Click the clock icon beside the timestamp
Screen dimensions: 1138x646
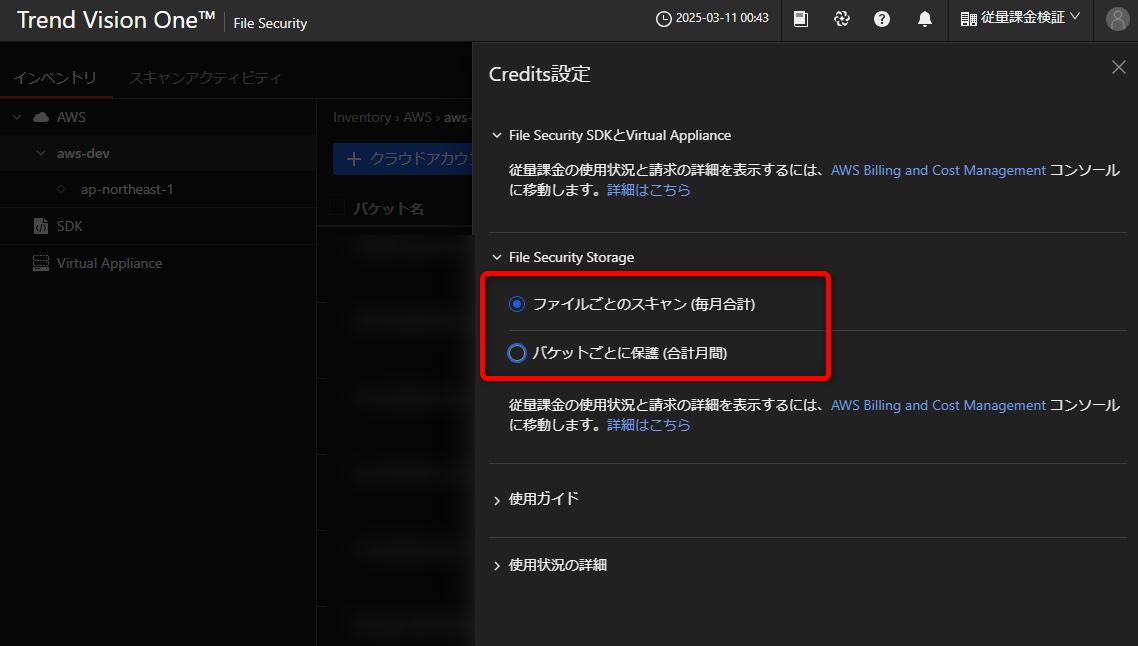663,19
